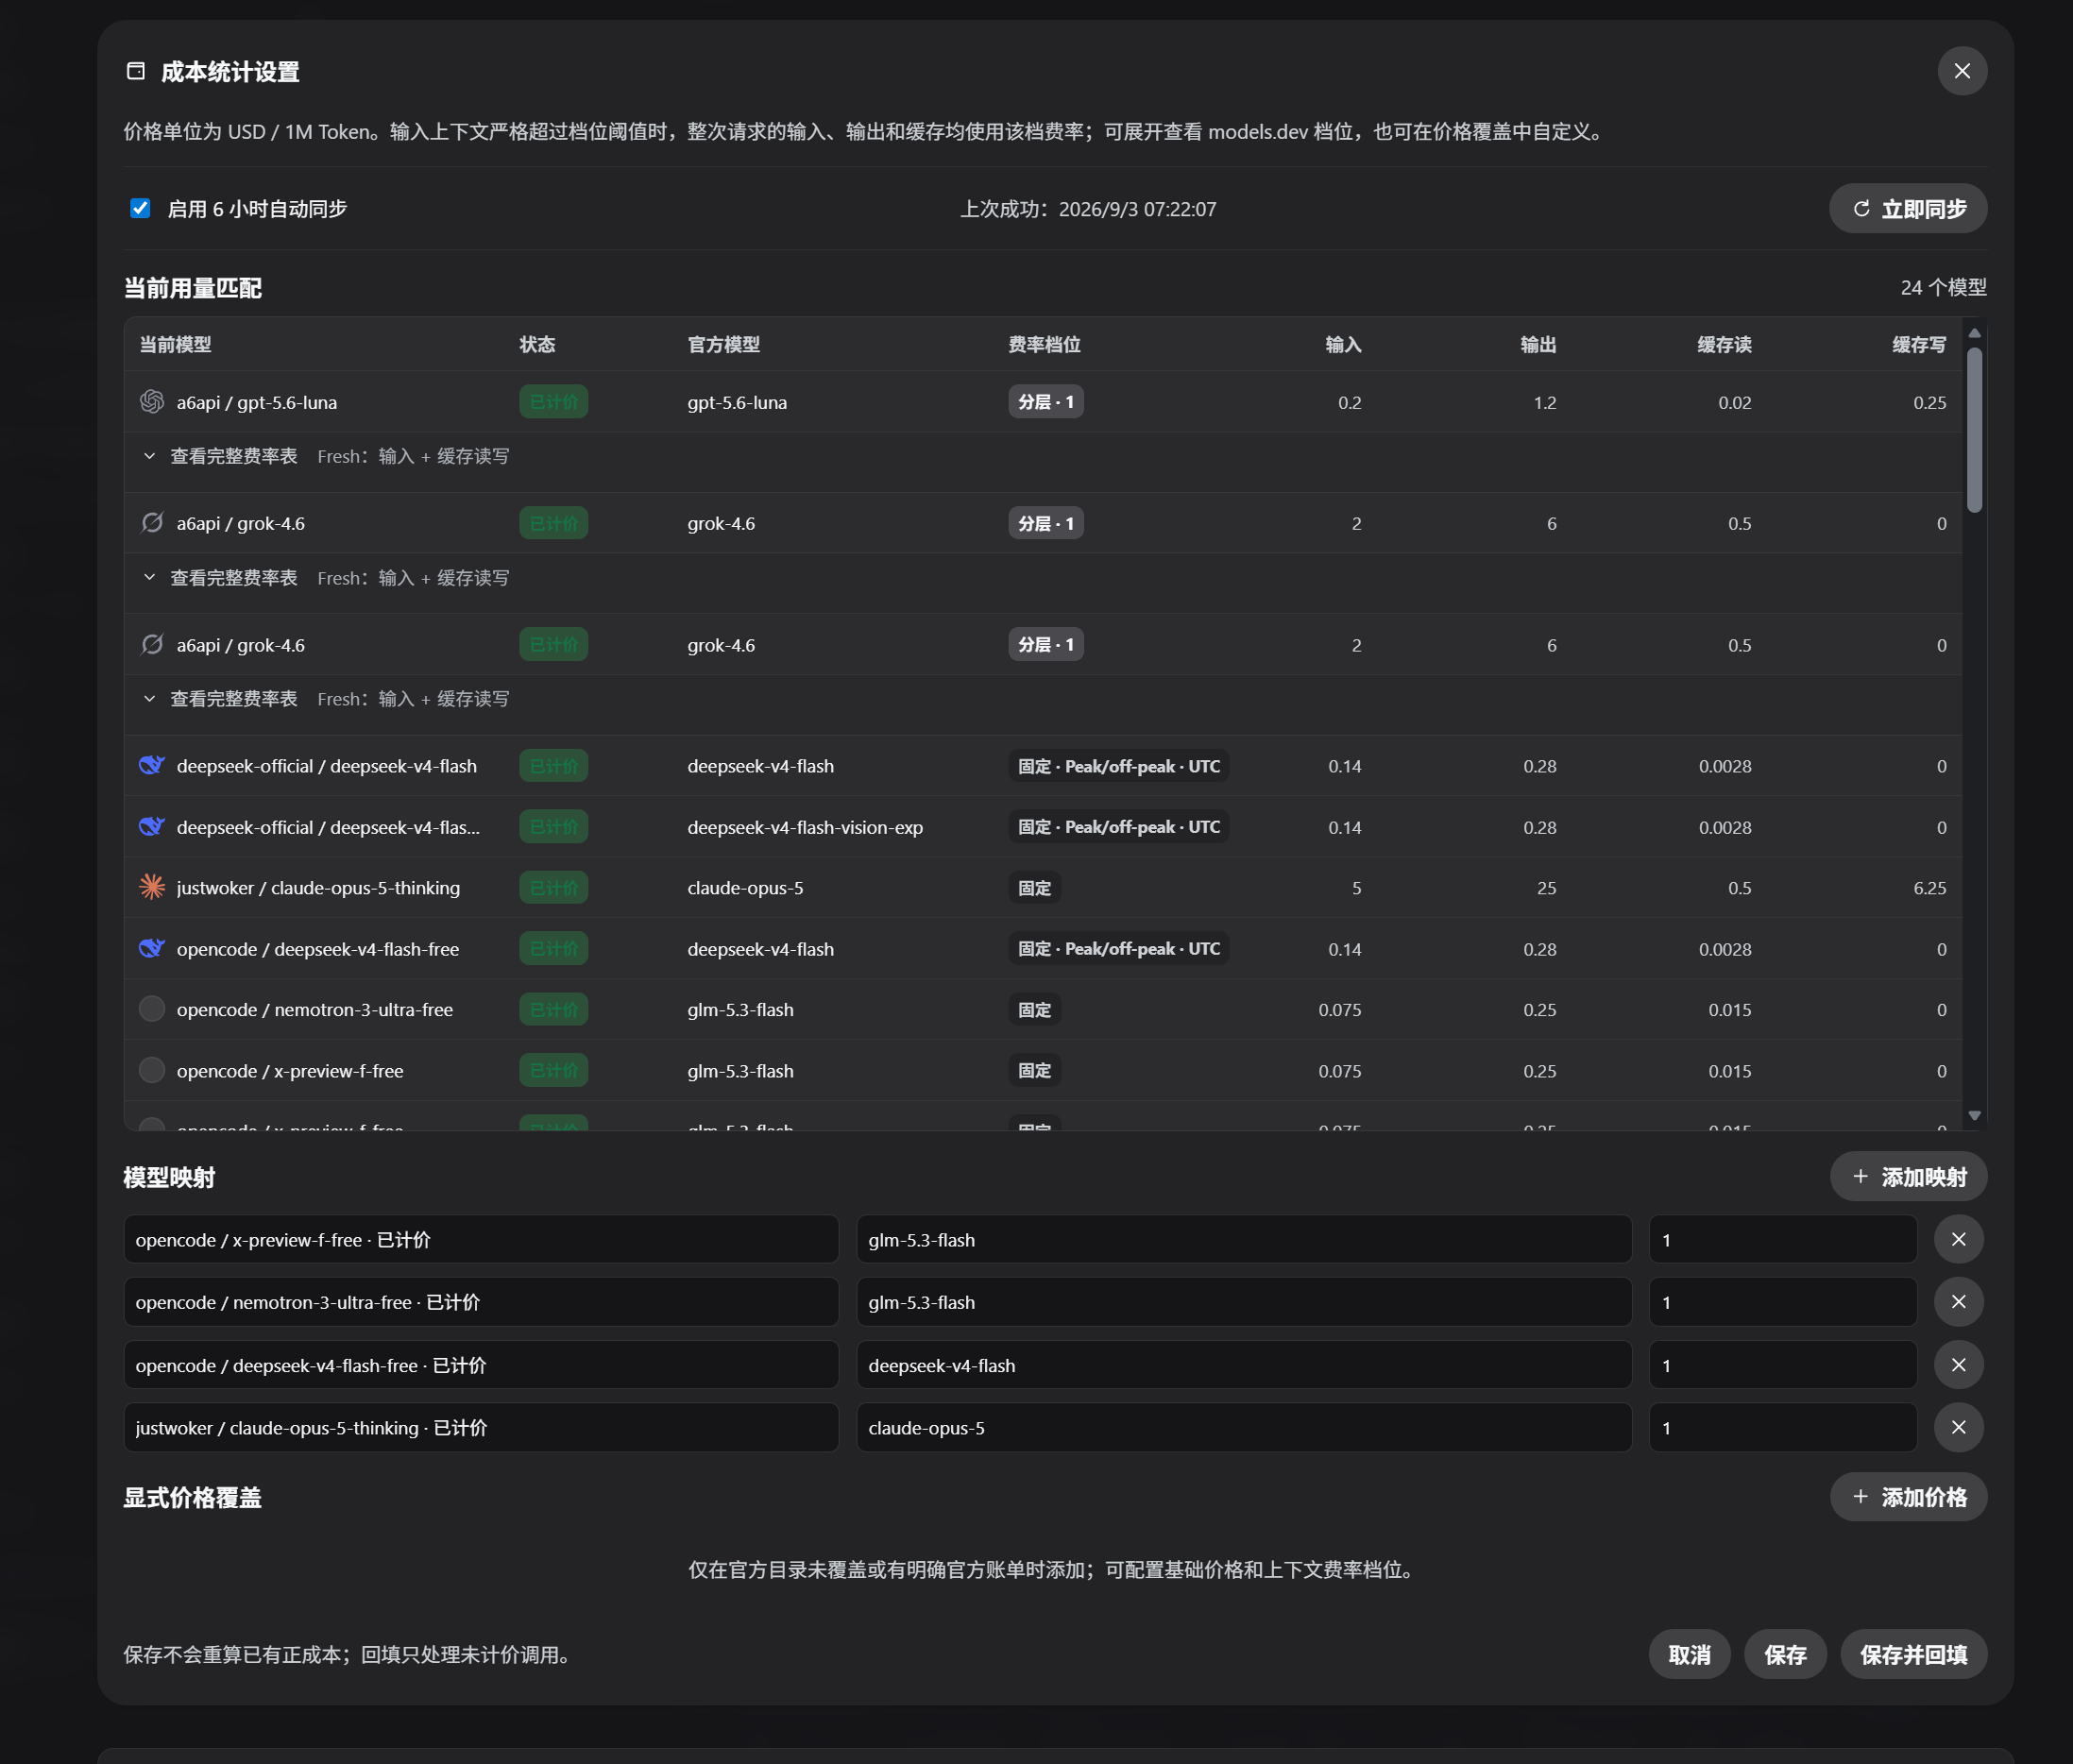Screen dimensions: 2073x1764
Task: Click the deepseek-v4-flash target model field
Action: pos(1244,1365)
